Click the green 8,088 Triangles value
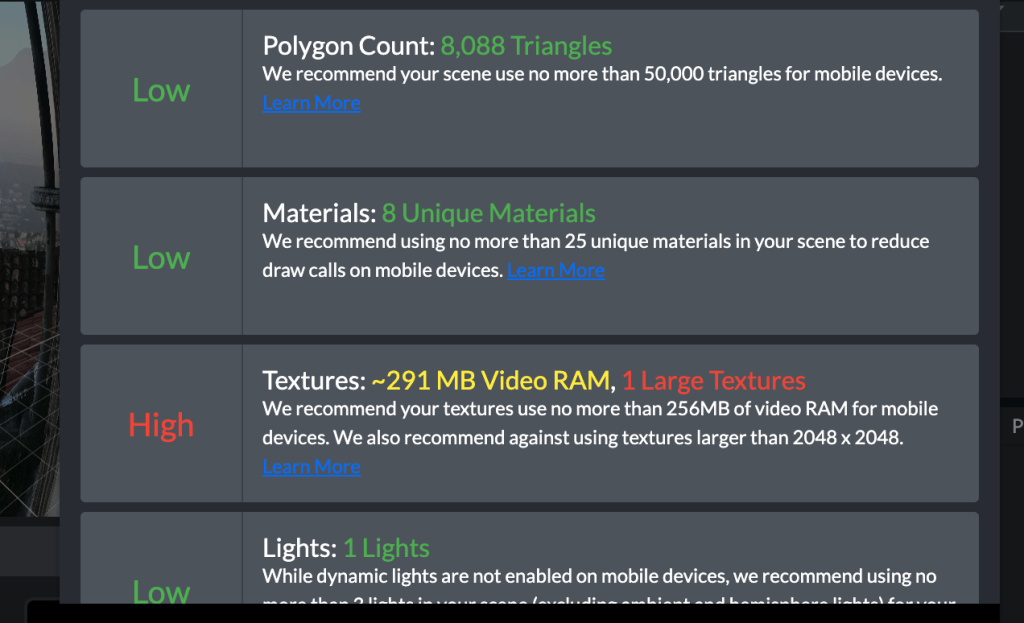This screenshot has width=1024, height=623. pyautogui.click(x=526, y=46)
